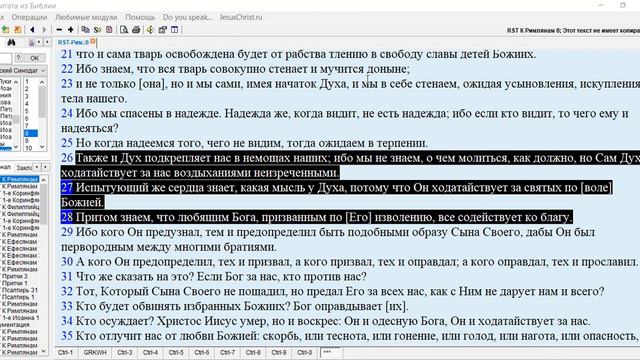Screen dimensions: 640x360
Task: Click the green open-module toolbar icon
Action: pos(5,29)
